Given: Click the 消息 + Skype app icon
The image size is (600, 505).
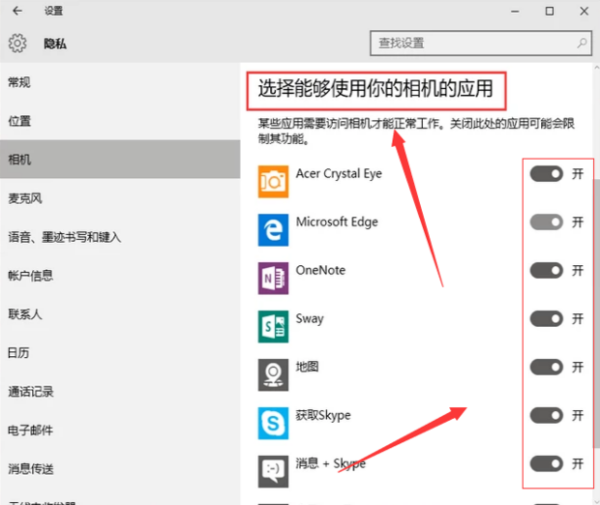Looking at the screenshot, I should click(x=273, y=470).
